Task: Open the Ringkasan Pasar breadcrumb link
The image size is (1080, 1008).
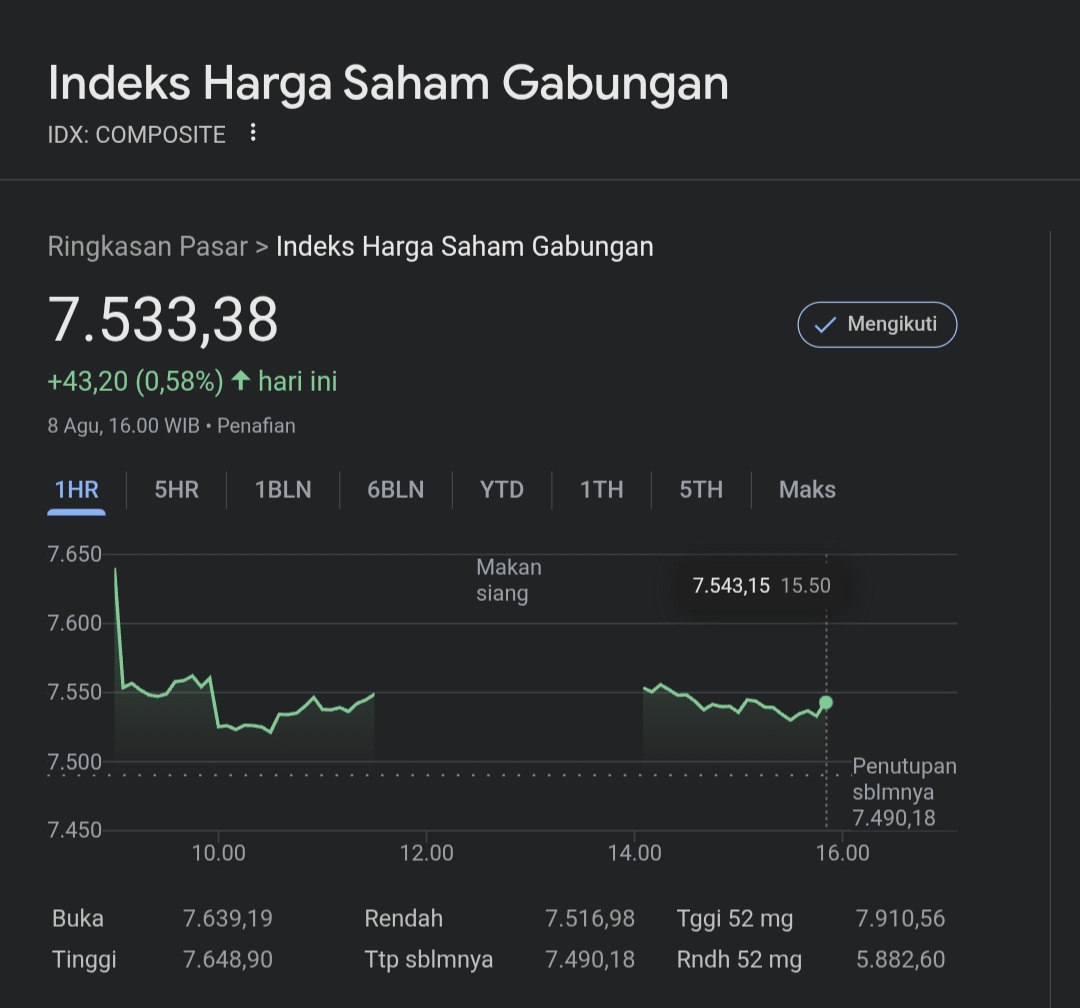Action: [148, 246]
